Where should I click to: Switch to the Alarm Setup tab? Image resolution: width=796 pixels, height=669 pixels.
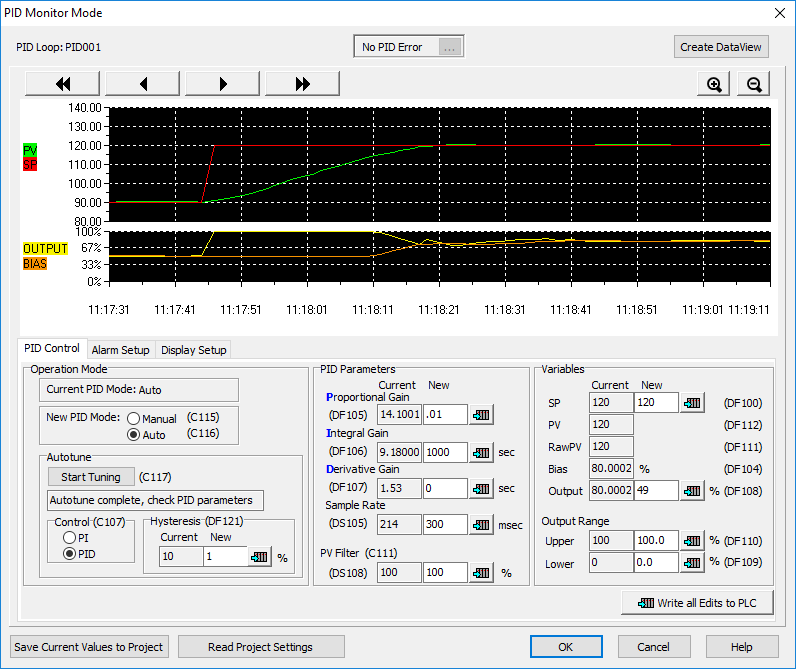pos(120,350)
